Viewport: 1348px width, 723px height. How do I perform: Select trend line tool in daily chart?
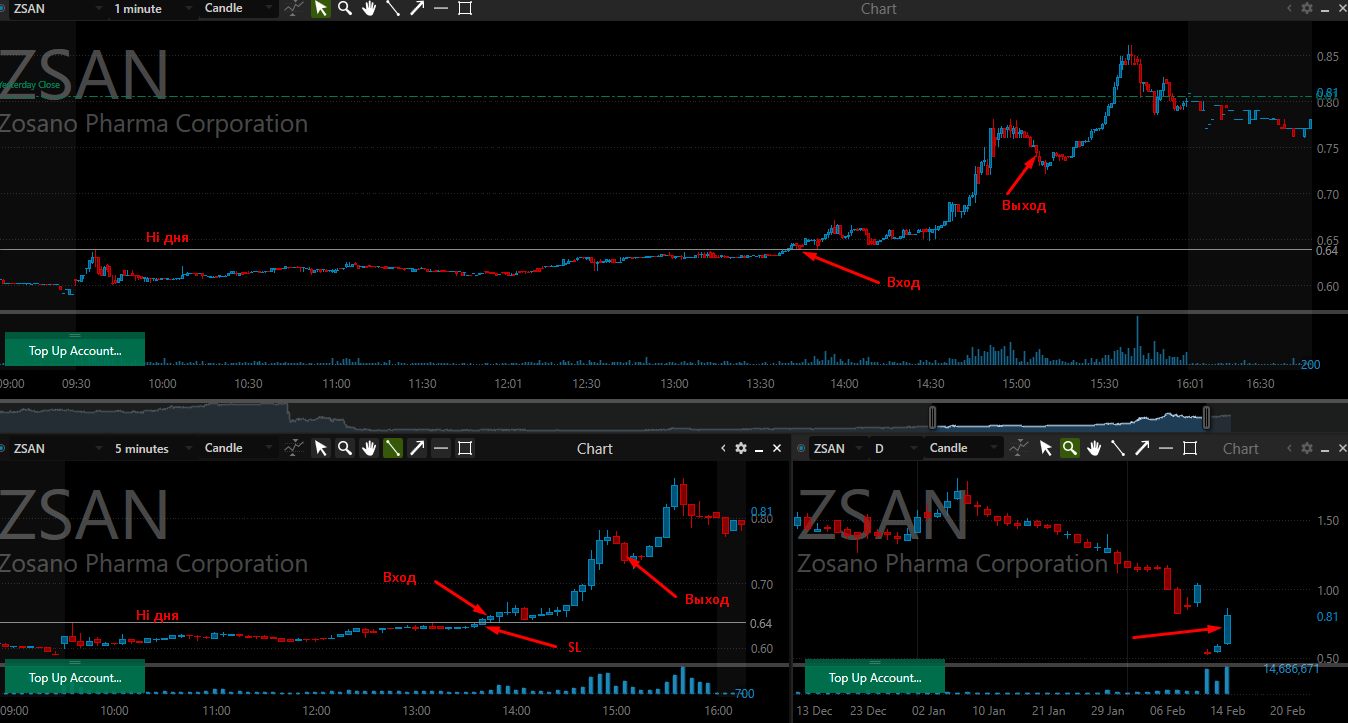click(x=1118, y=448)
